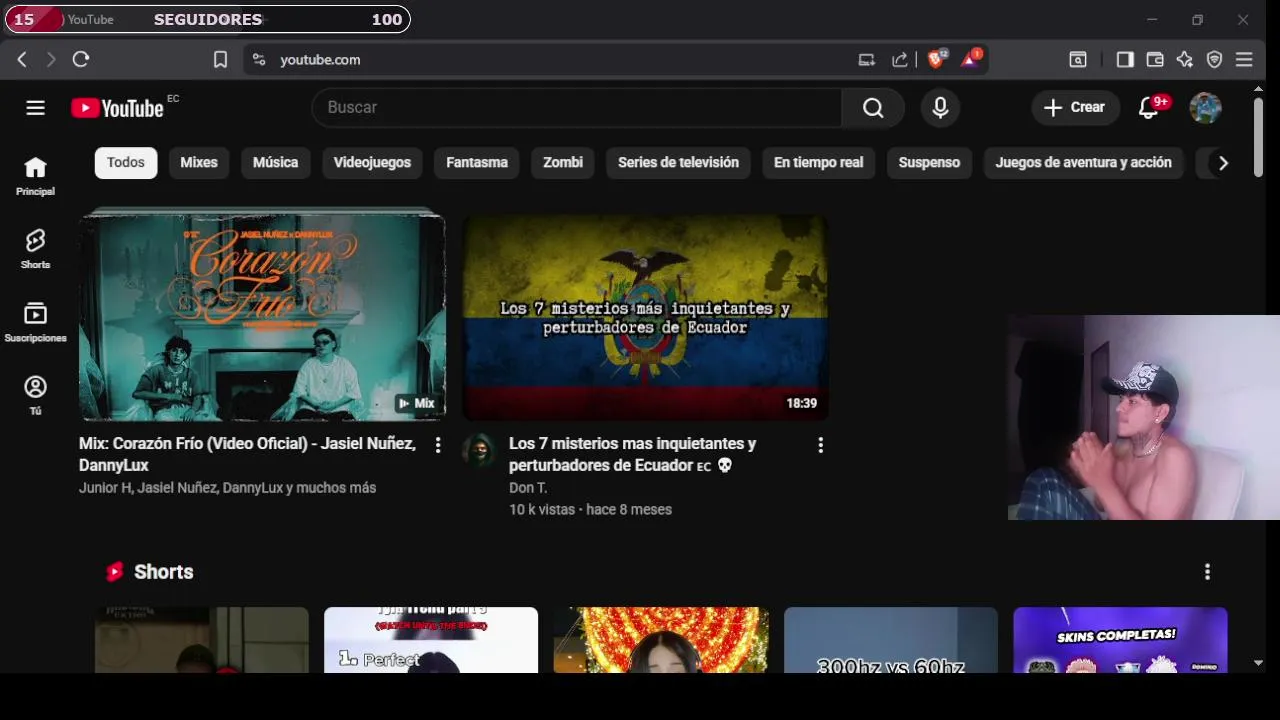Go to Principal in sidebar
1280x720 pixels.
pyautogui.click(x=35, y=176)
